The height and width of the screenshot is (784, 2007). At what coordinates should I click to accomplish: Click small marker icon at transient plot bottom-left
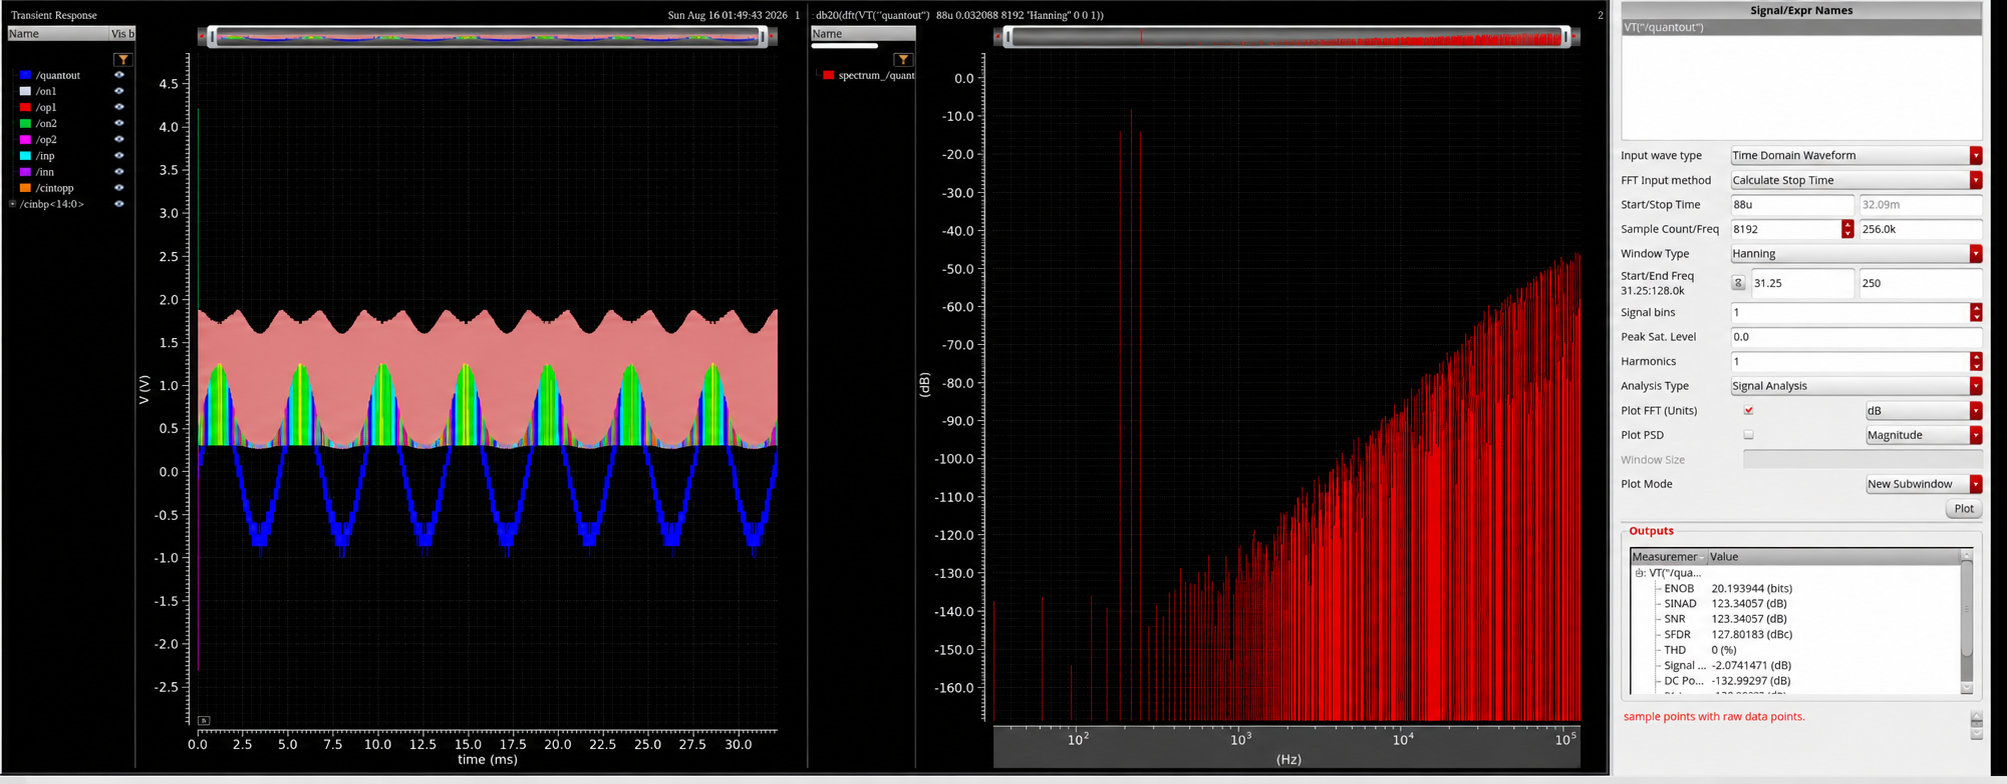click(x=204, y=720)
